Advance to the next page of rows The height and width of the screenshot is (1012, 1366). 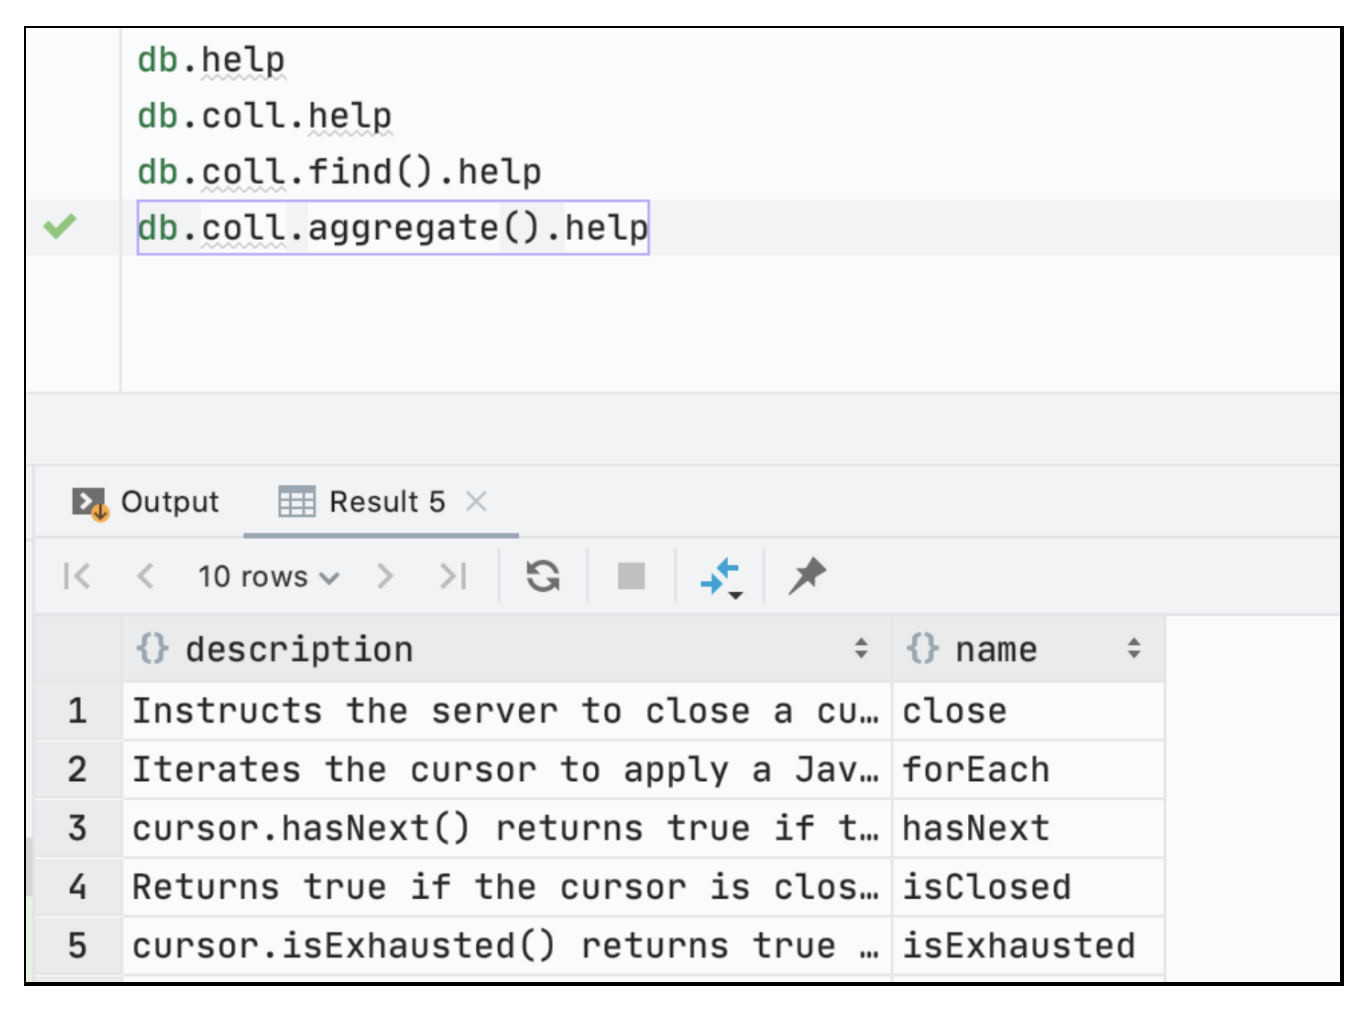click(x=385, y=576)
